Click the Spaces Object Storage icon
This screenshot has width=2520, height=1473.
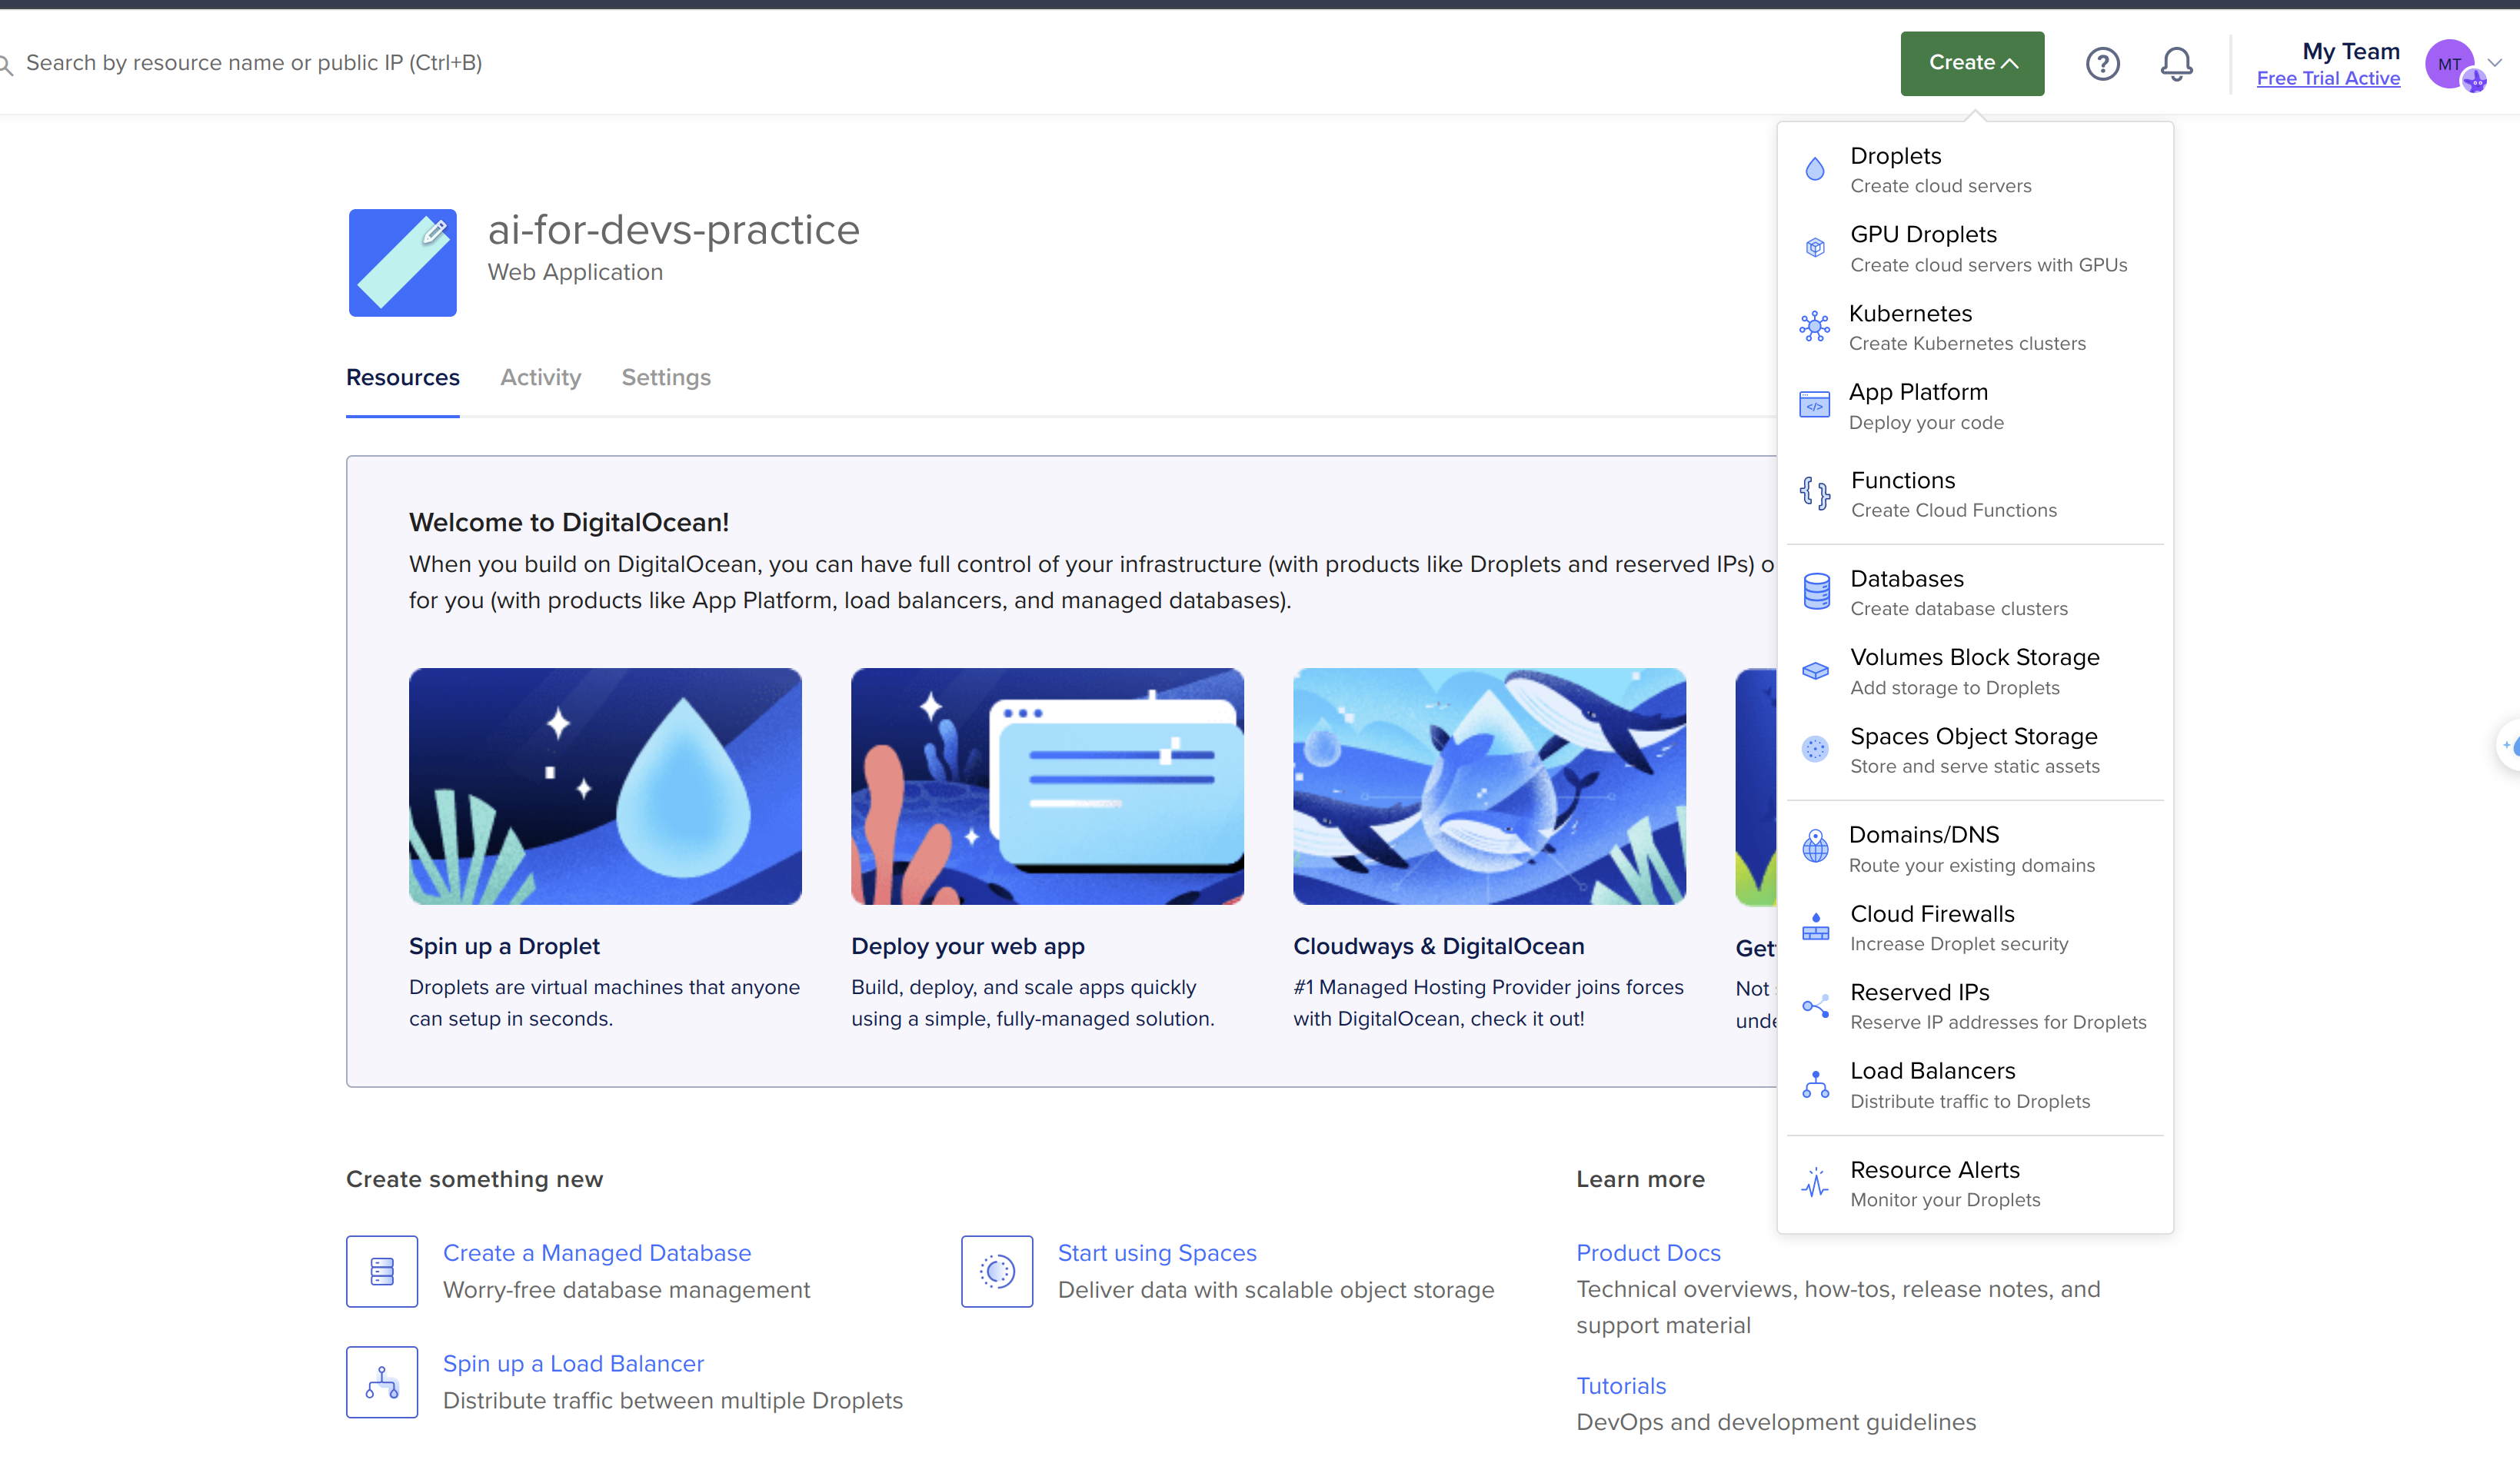coord(1815,749)
